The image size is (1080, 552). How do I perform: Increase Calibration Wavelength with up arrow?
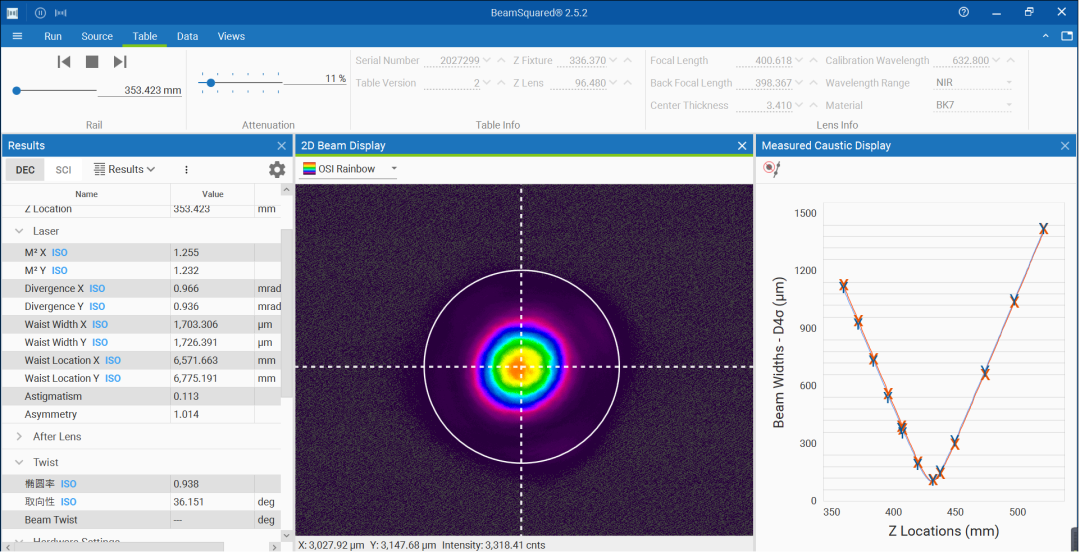(1010, 61)
